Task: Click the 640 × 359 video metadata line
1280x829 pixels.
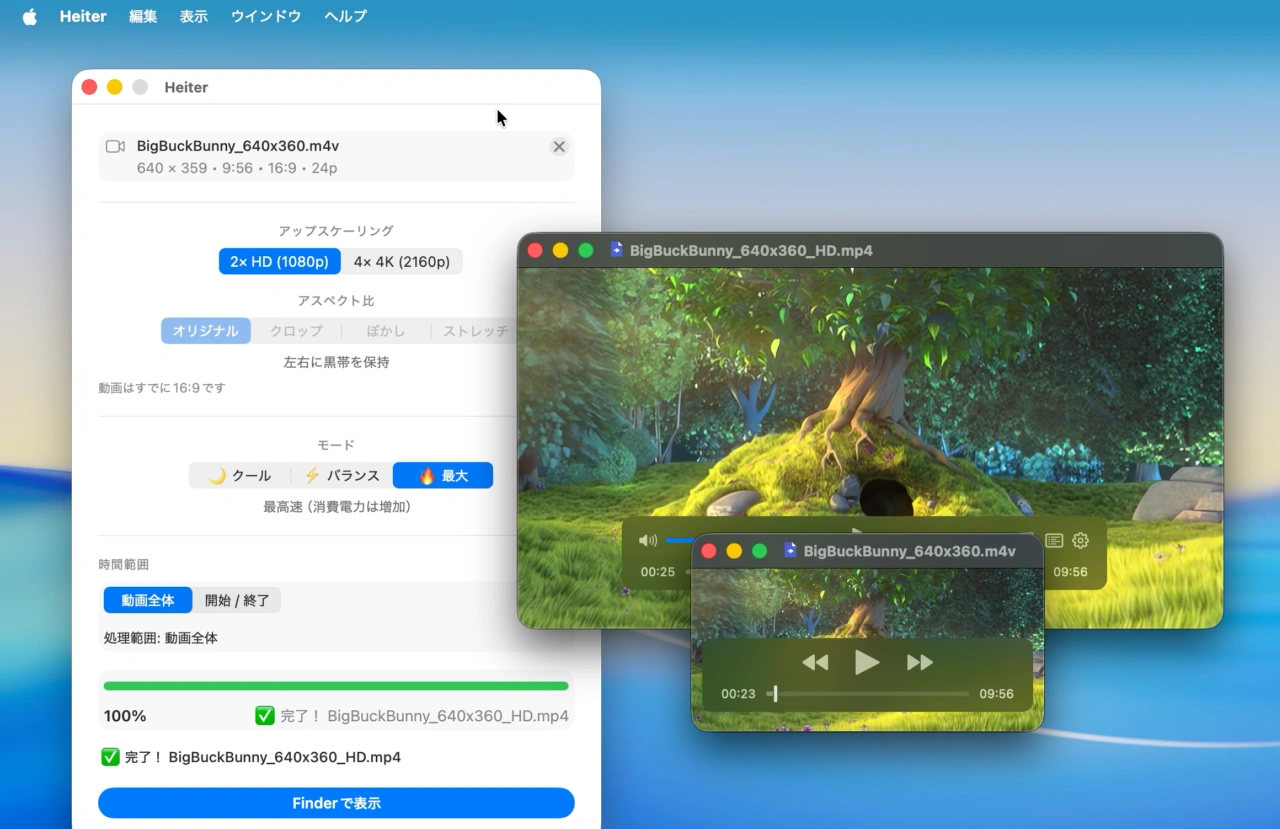Action: [237, 168]
